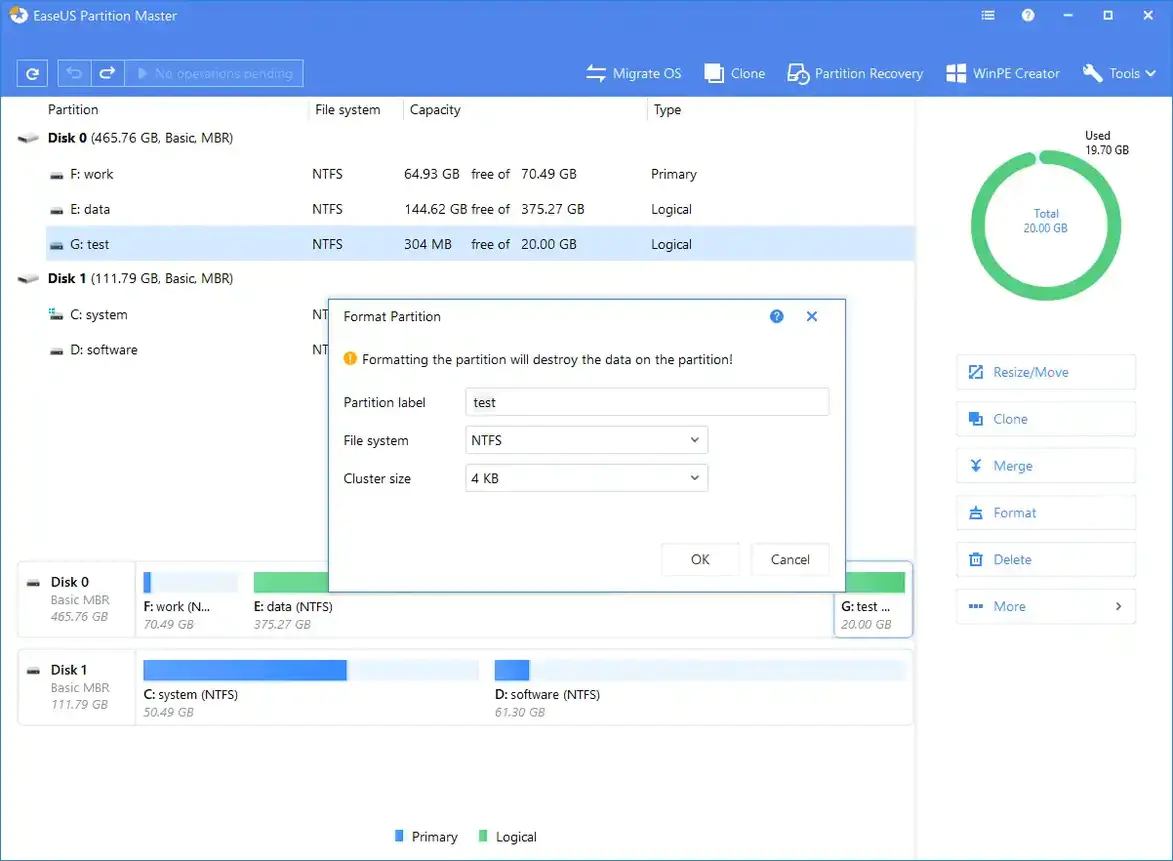Click the Format icon in the sidebar

(975, 512)
